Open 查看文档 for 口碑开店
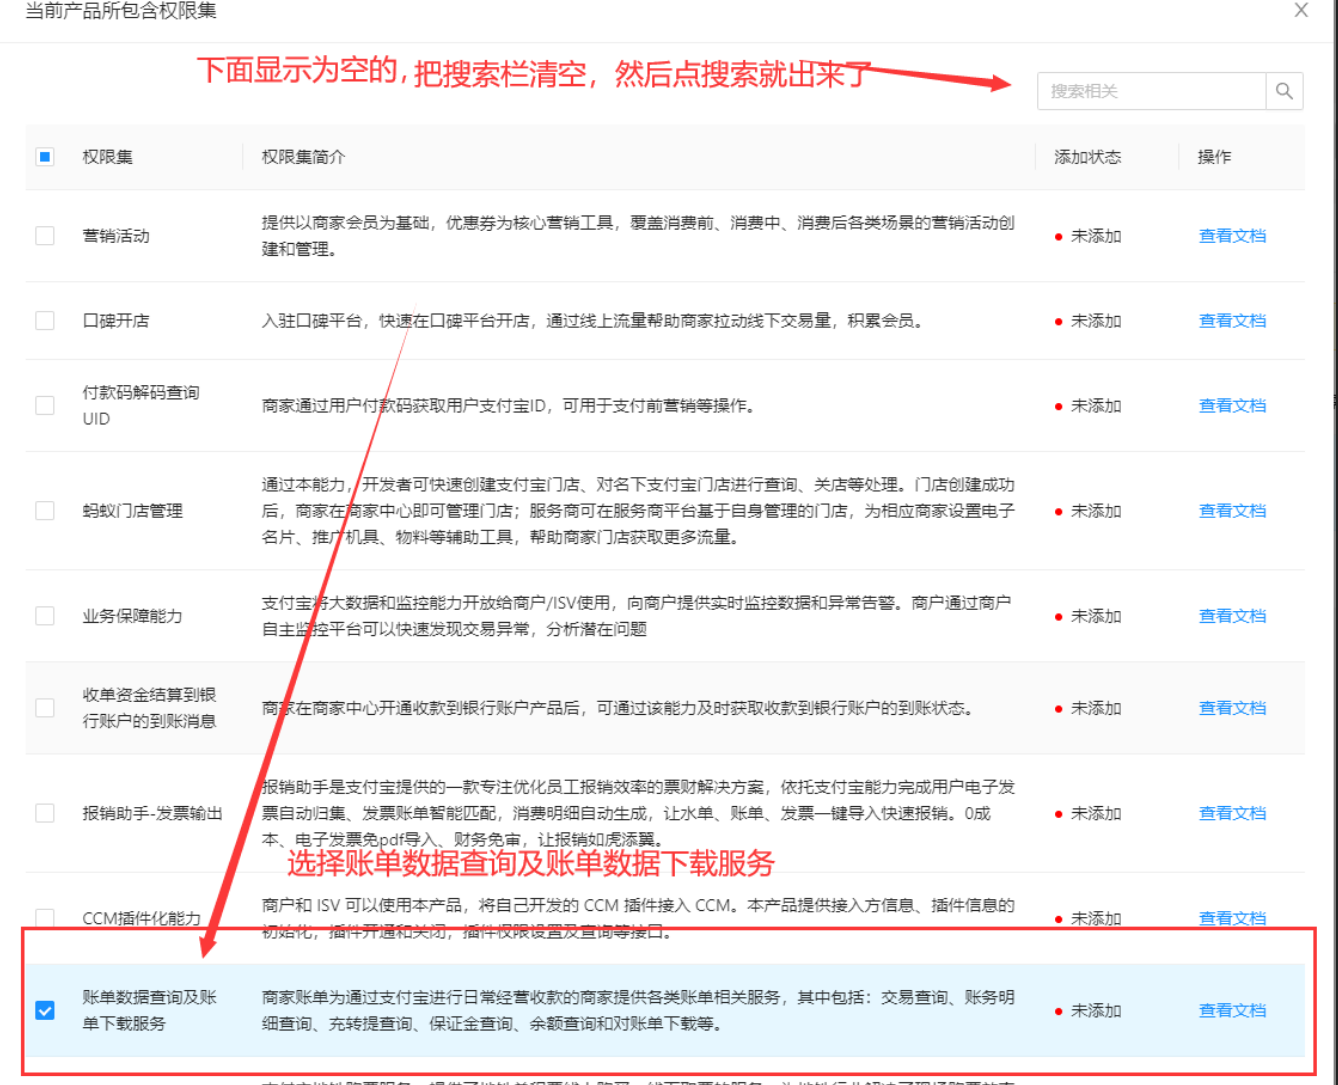The height and width of the screenshot is (1085, 1338). [x=1232, y=321]
